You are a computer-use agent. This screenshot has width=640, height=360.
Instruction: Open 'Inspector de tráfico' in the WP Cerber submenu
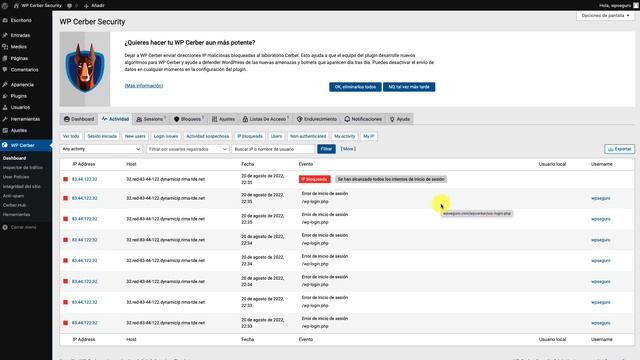tap(23, 168)
